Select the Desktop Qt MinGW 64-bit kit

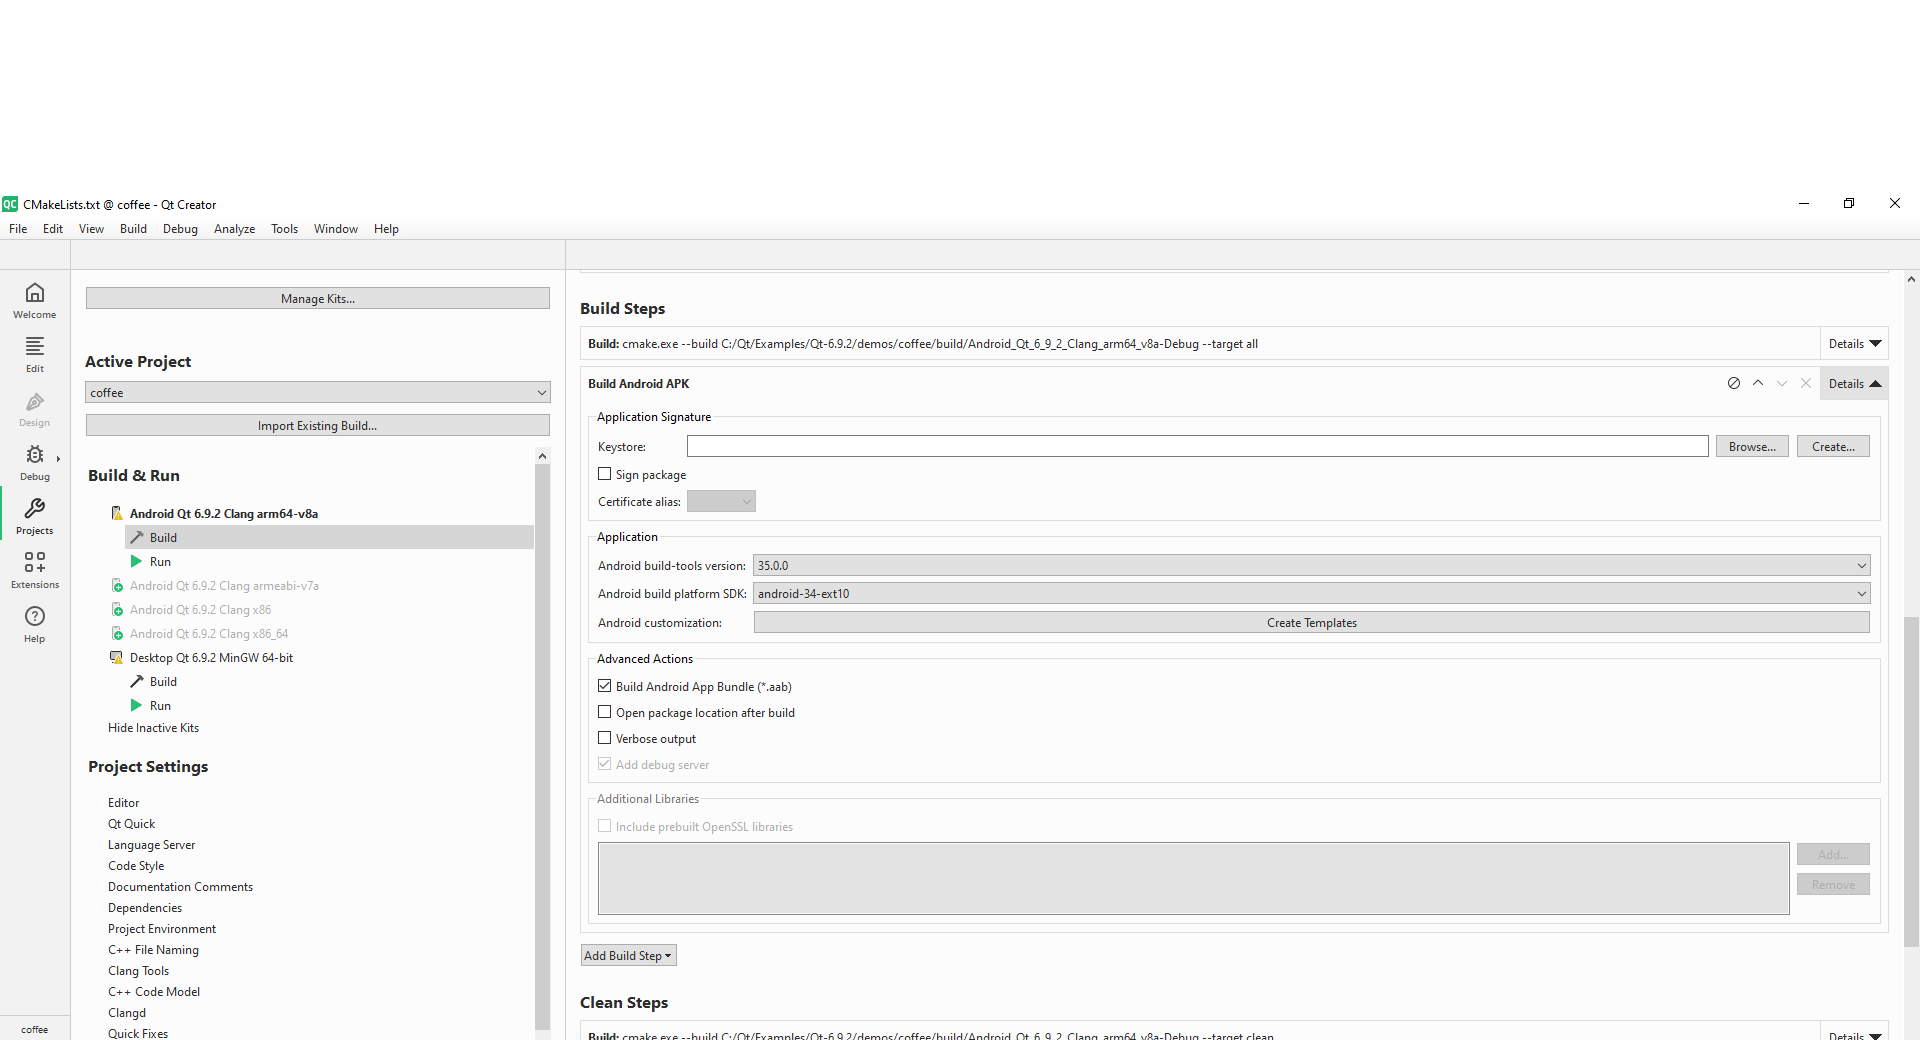coord(211,658)
